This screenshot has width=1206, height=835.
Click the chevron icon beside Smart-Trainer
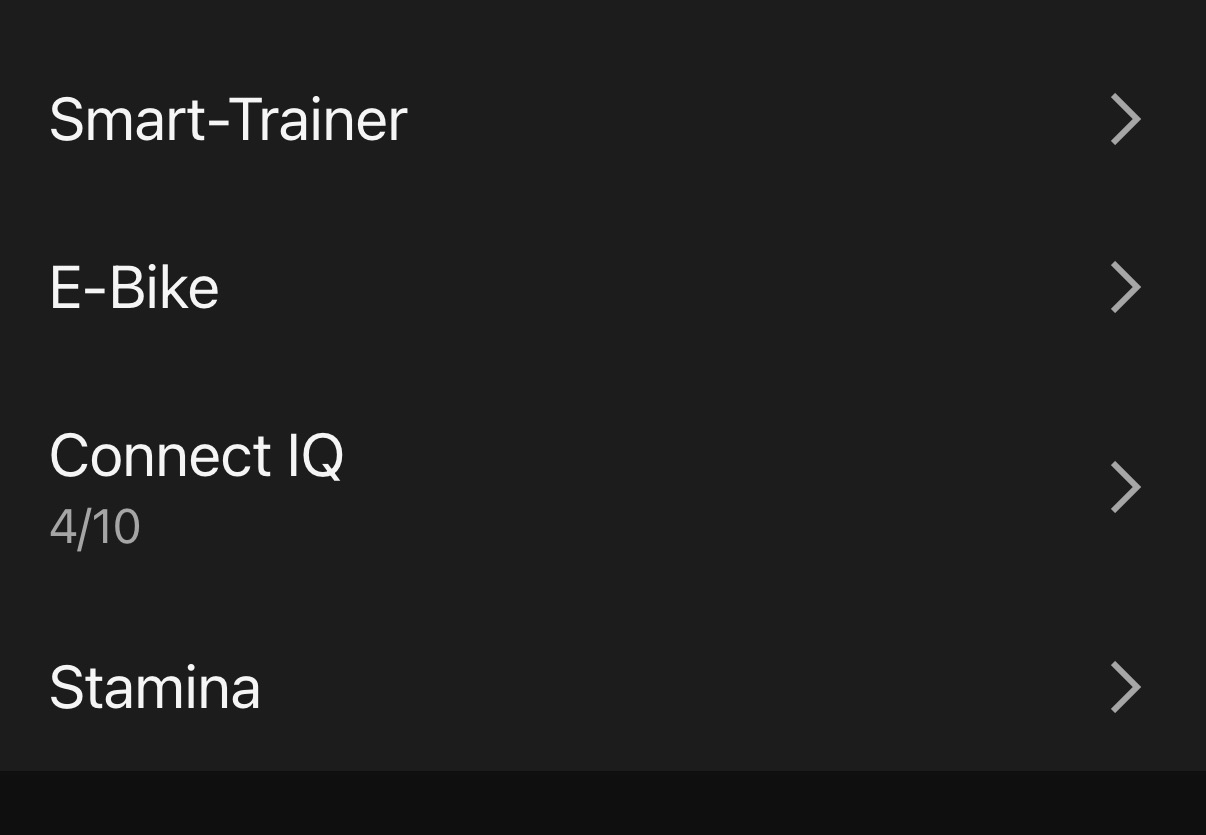(1126, 120)
